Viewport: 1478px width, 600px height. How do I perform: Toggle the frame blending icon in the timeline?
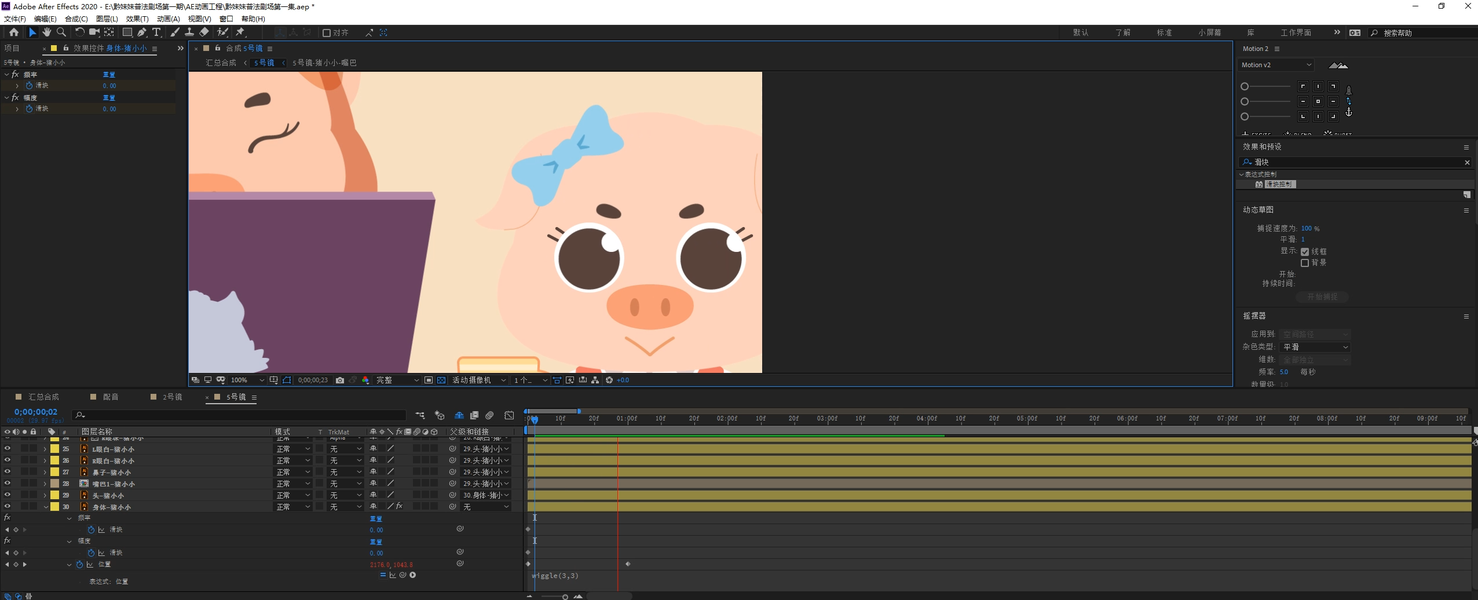474,415
